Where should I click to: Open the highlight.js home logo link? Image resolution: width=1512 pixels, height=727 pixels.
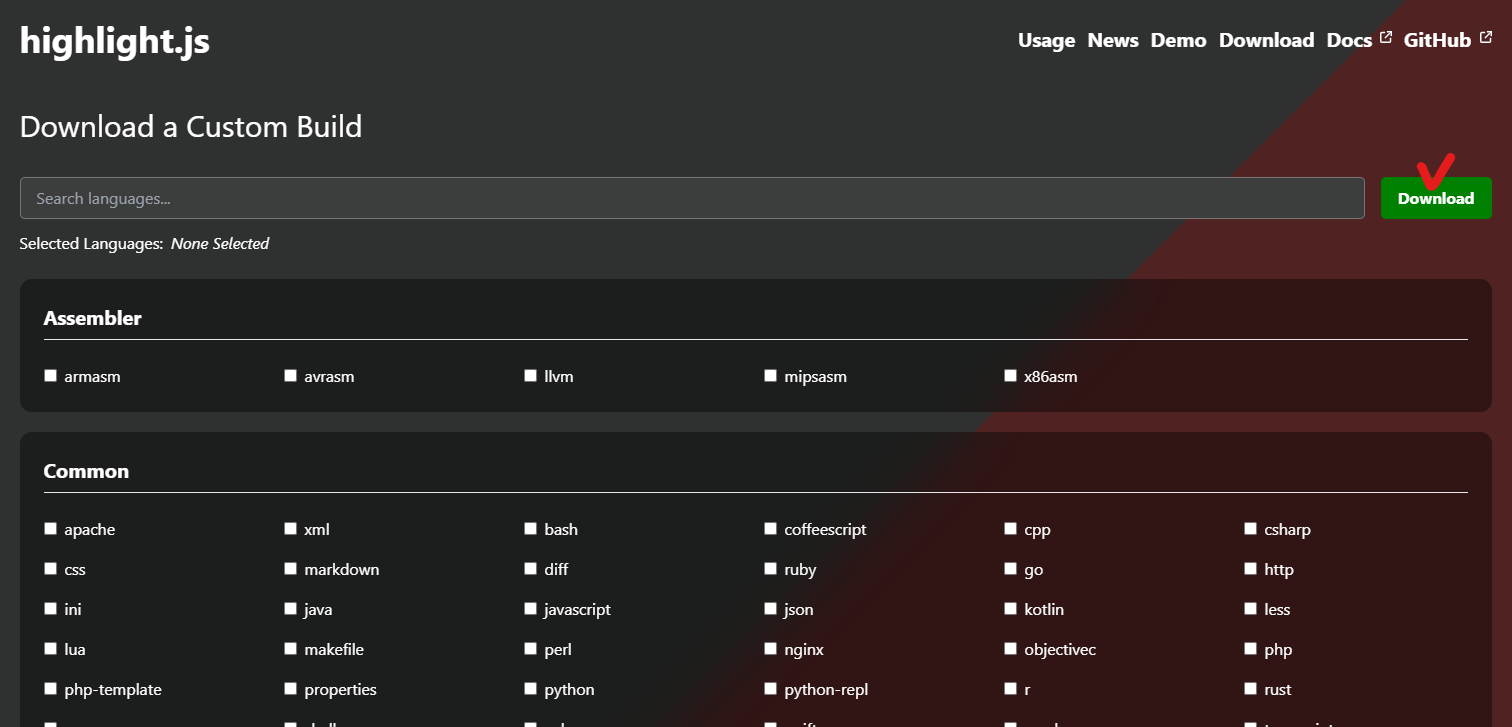point(115,41)
